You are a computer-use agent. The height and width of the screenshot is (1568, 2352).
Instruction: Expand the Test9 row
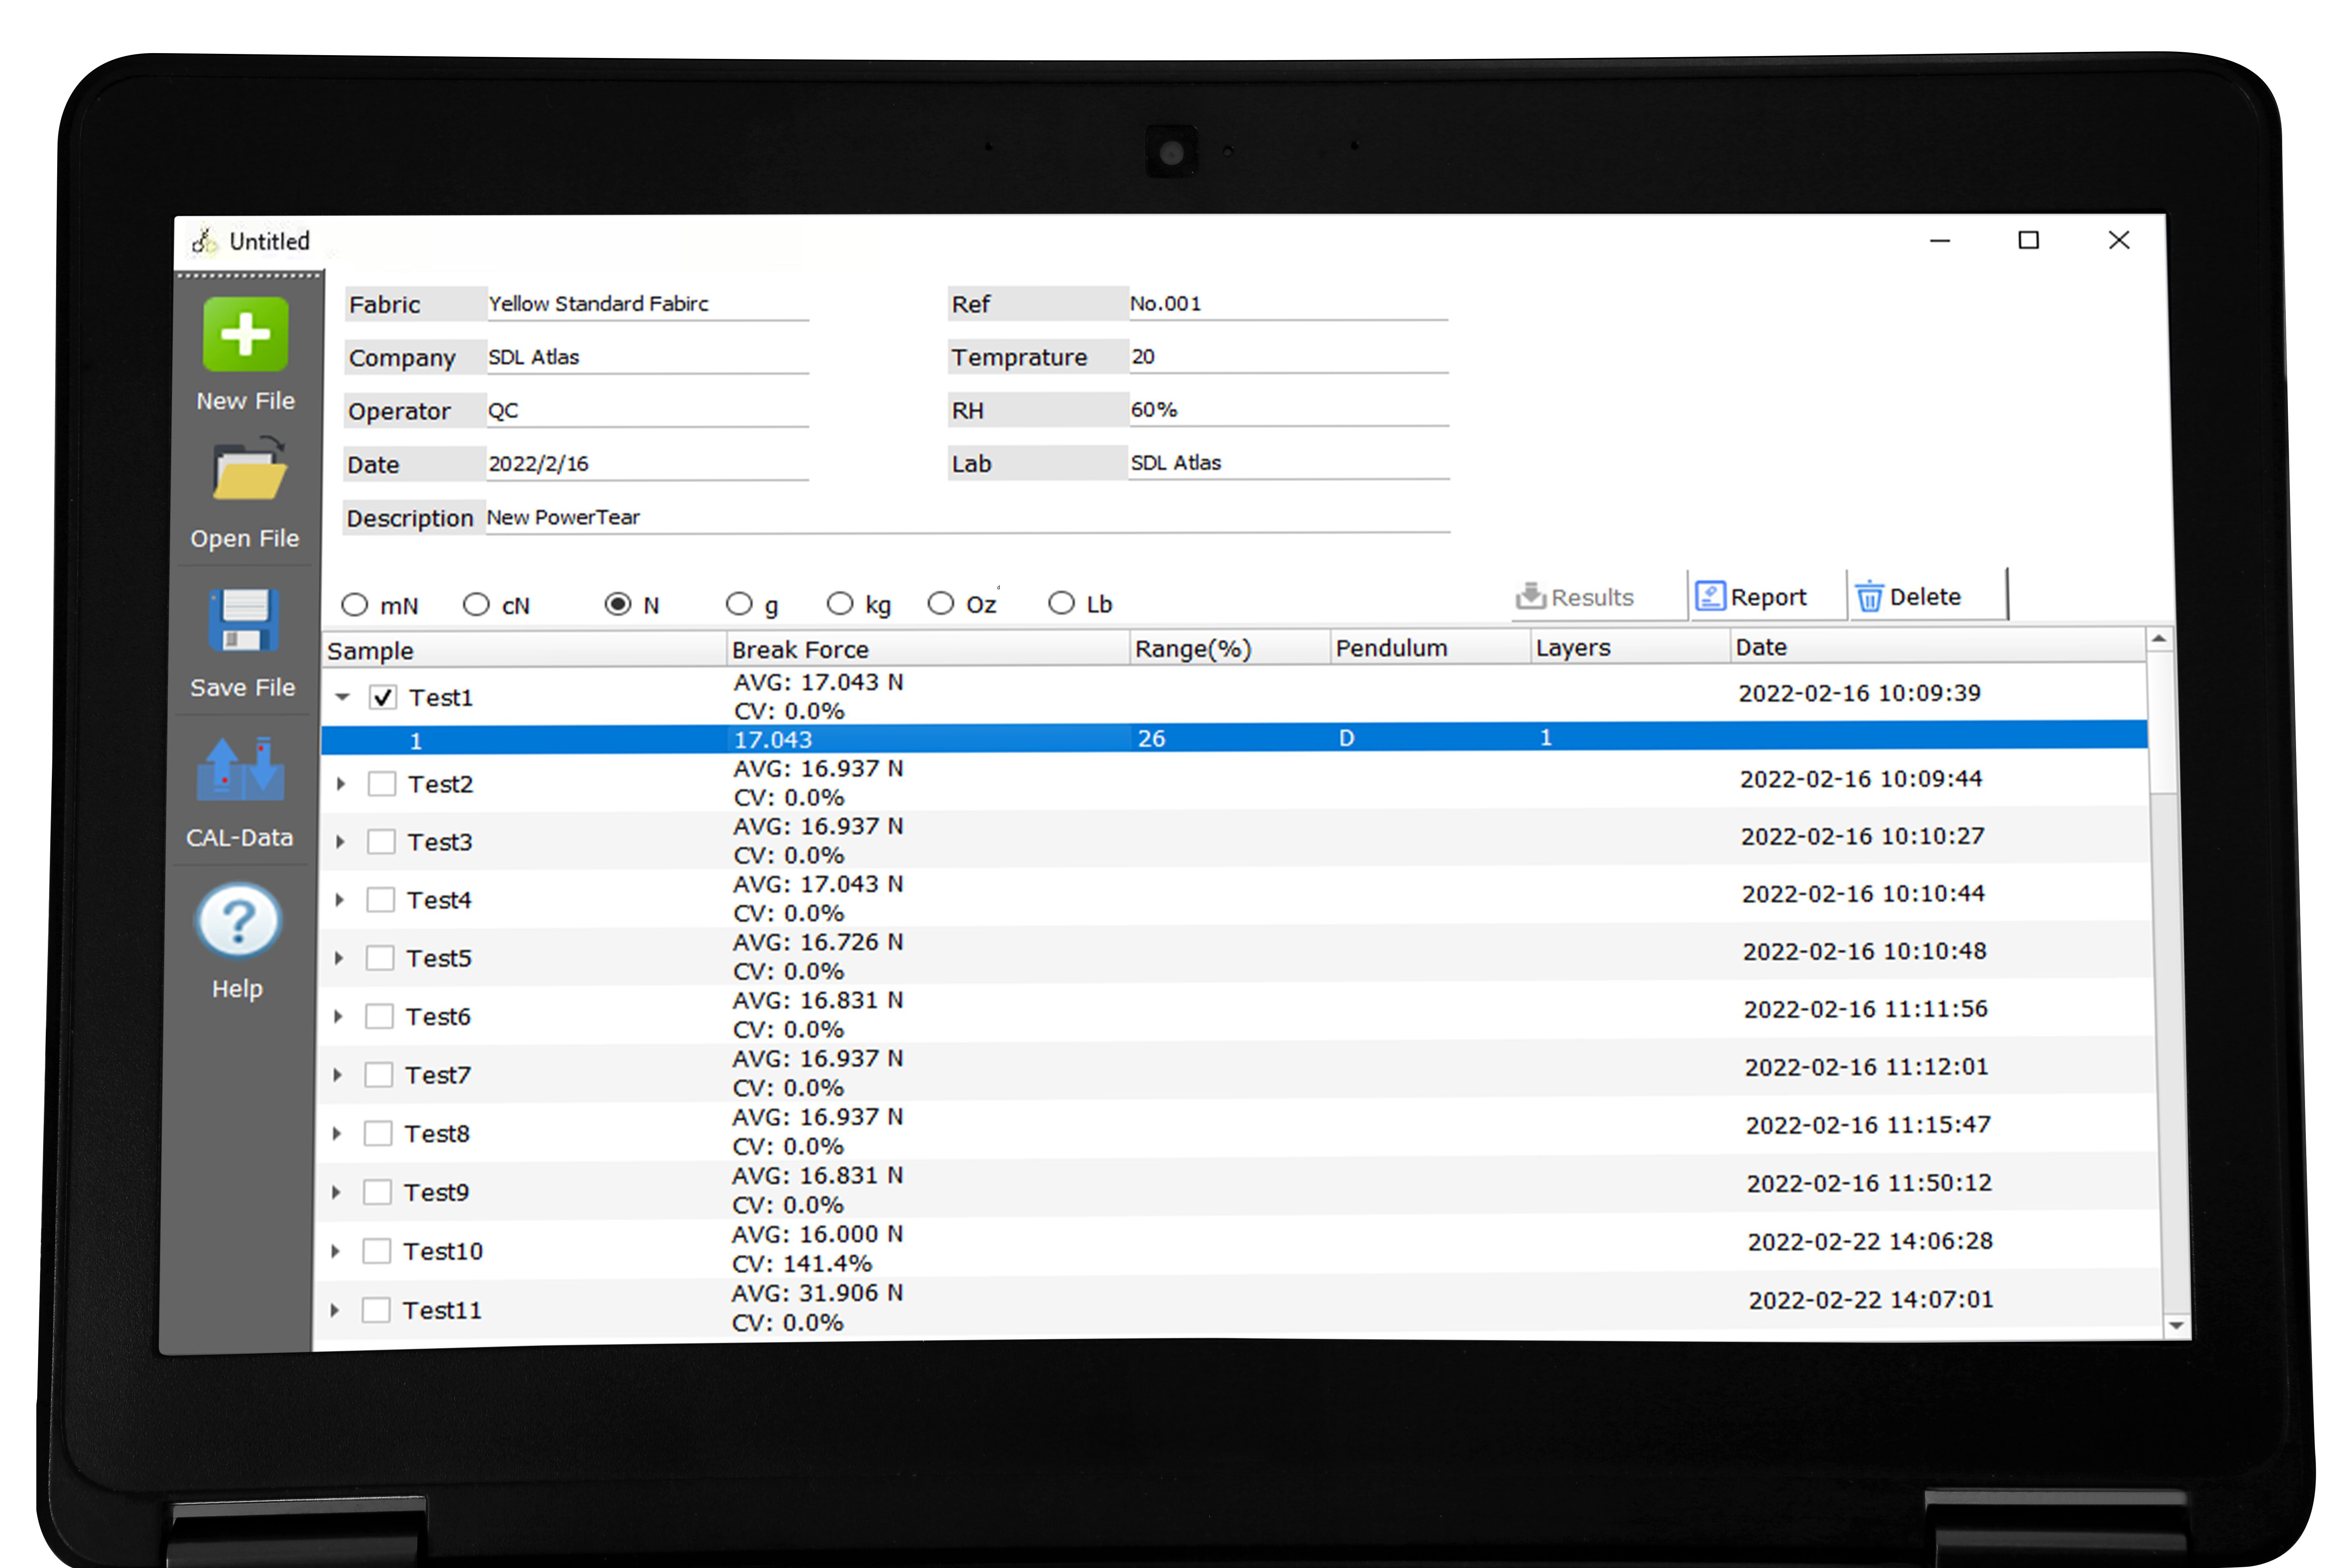(336, 1192)
